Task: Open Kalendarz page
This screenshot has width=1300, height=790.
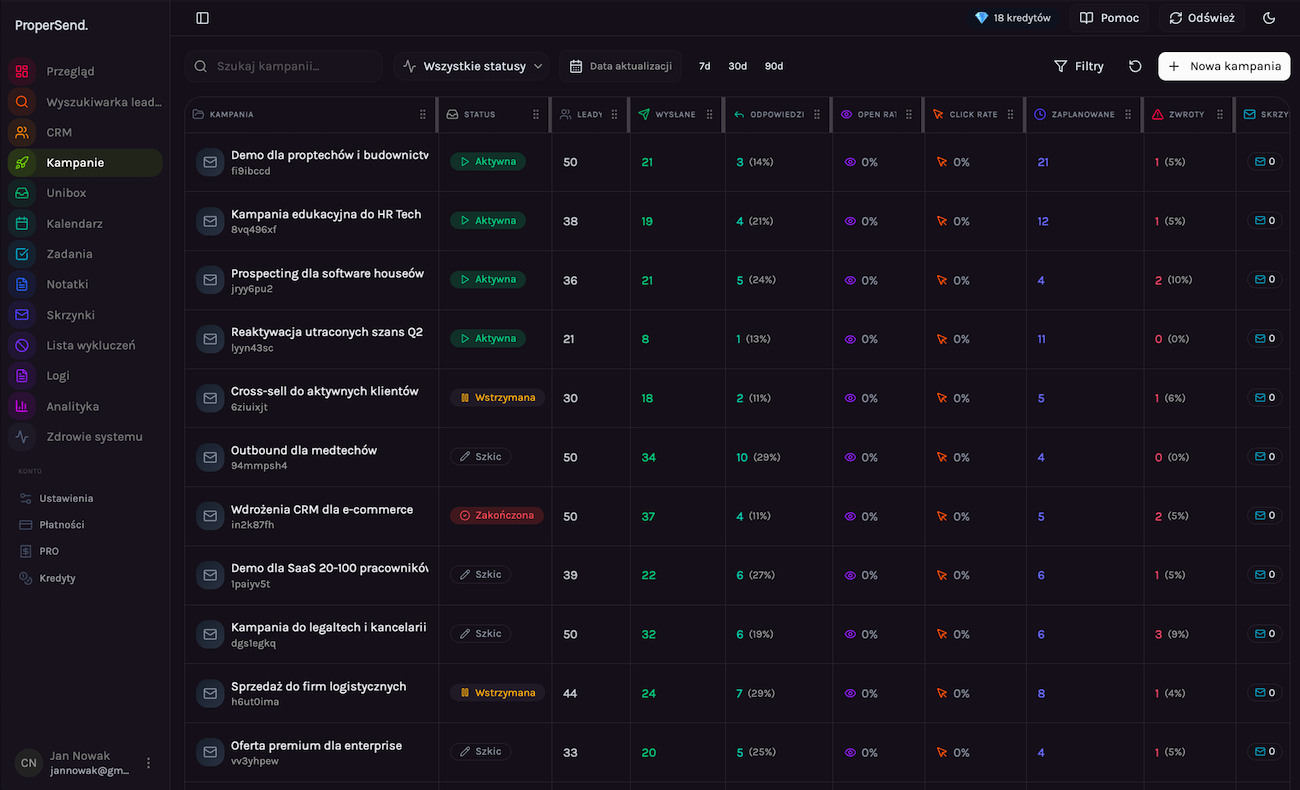Action: pos(84,224)
